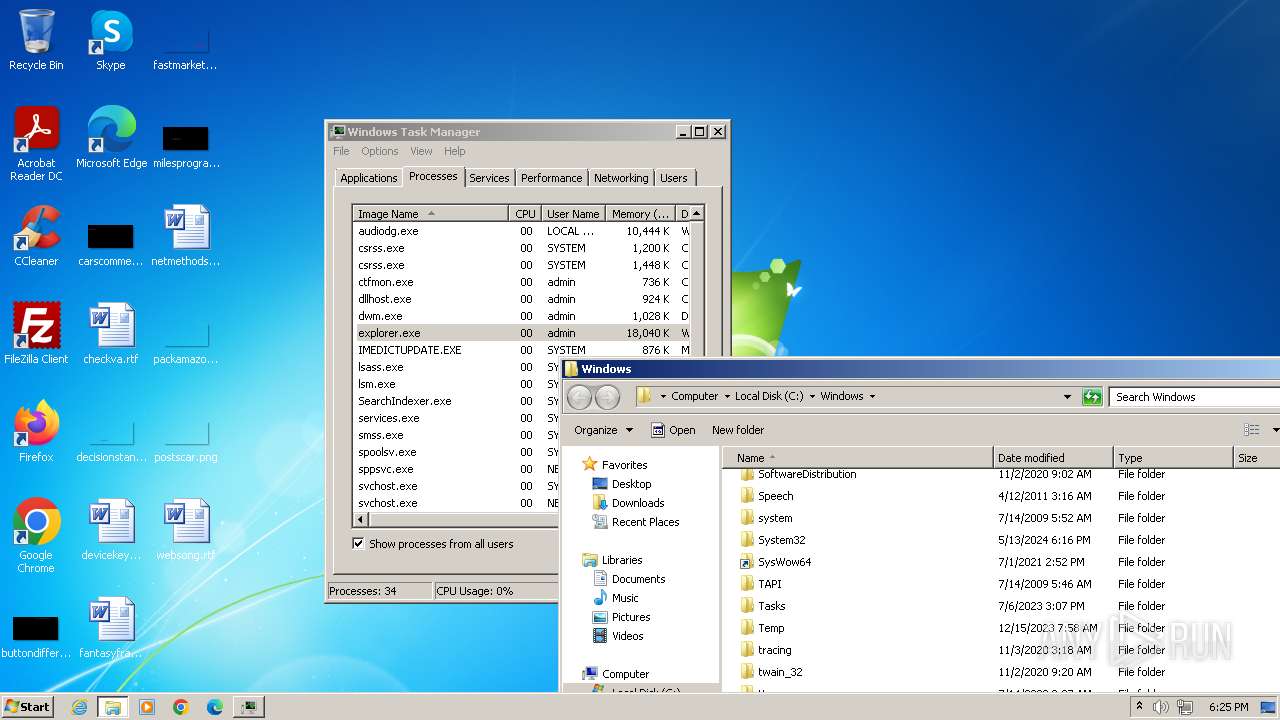The width and height of the screenshot is (1280, 720).
Task: Click the Explorer forward navigation button
Action: click(607, 397)
